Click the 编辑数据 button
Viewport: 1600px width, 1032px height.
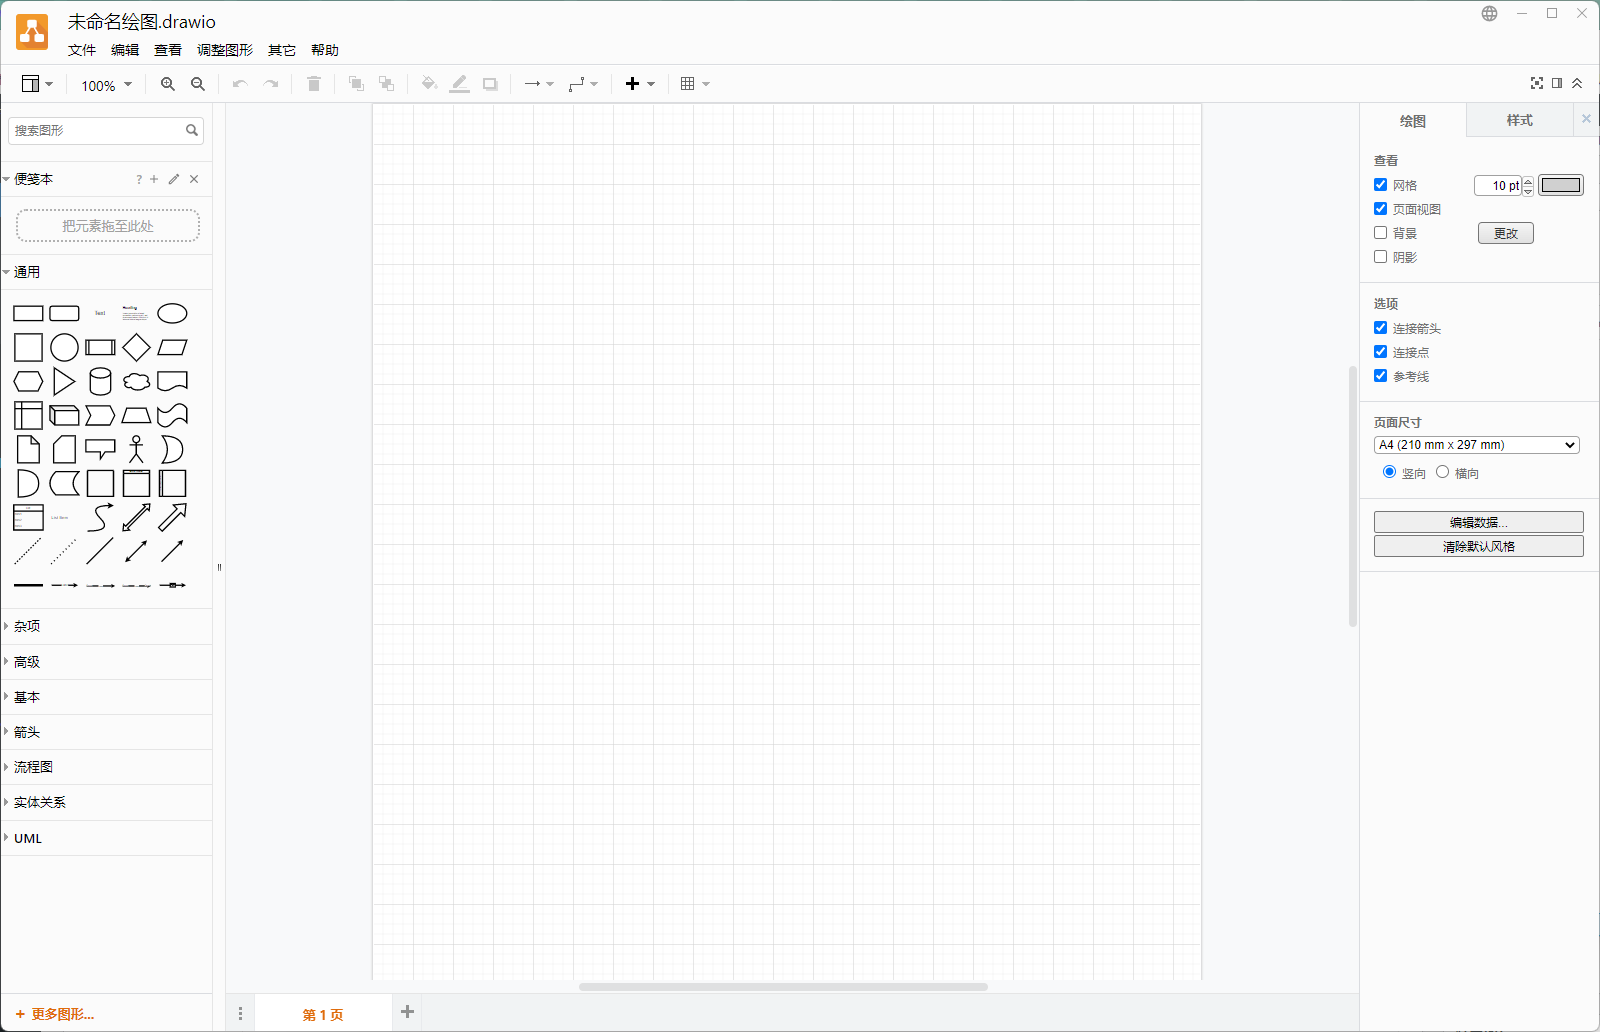tap(1477, 521)
